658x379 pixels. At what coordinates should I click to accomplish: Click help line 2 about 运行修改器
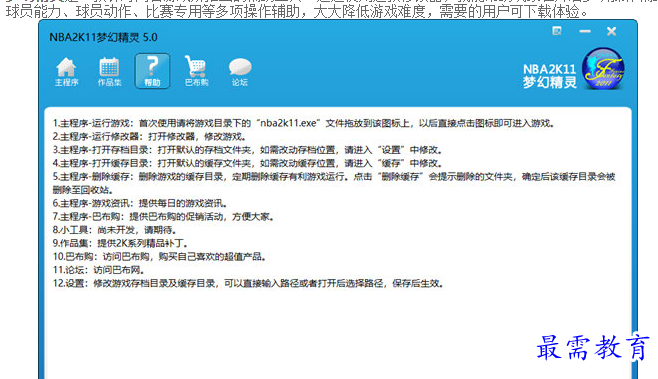click(149, 136)
